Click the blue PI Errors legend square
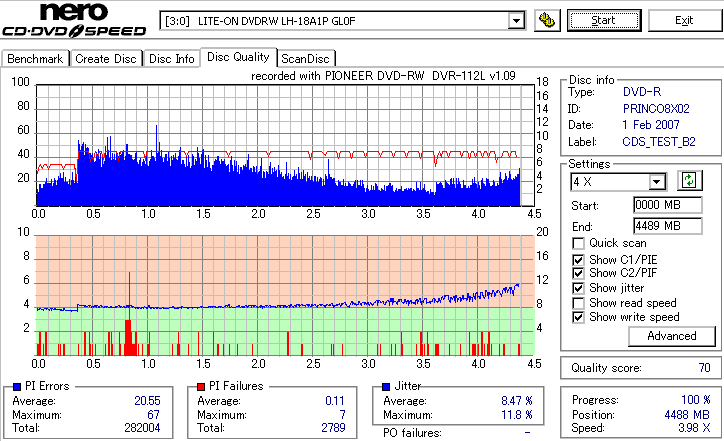The height and width of the screenshot is (441, 724). click(17, 387)
